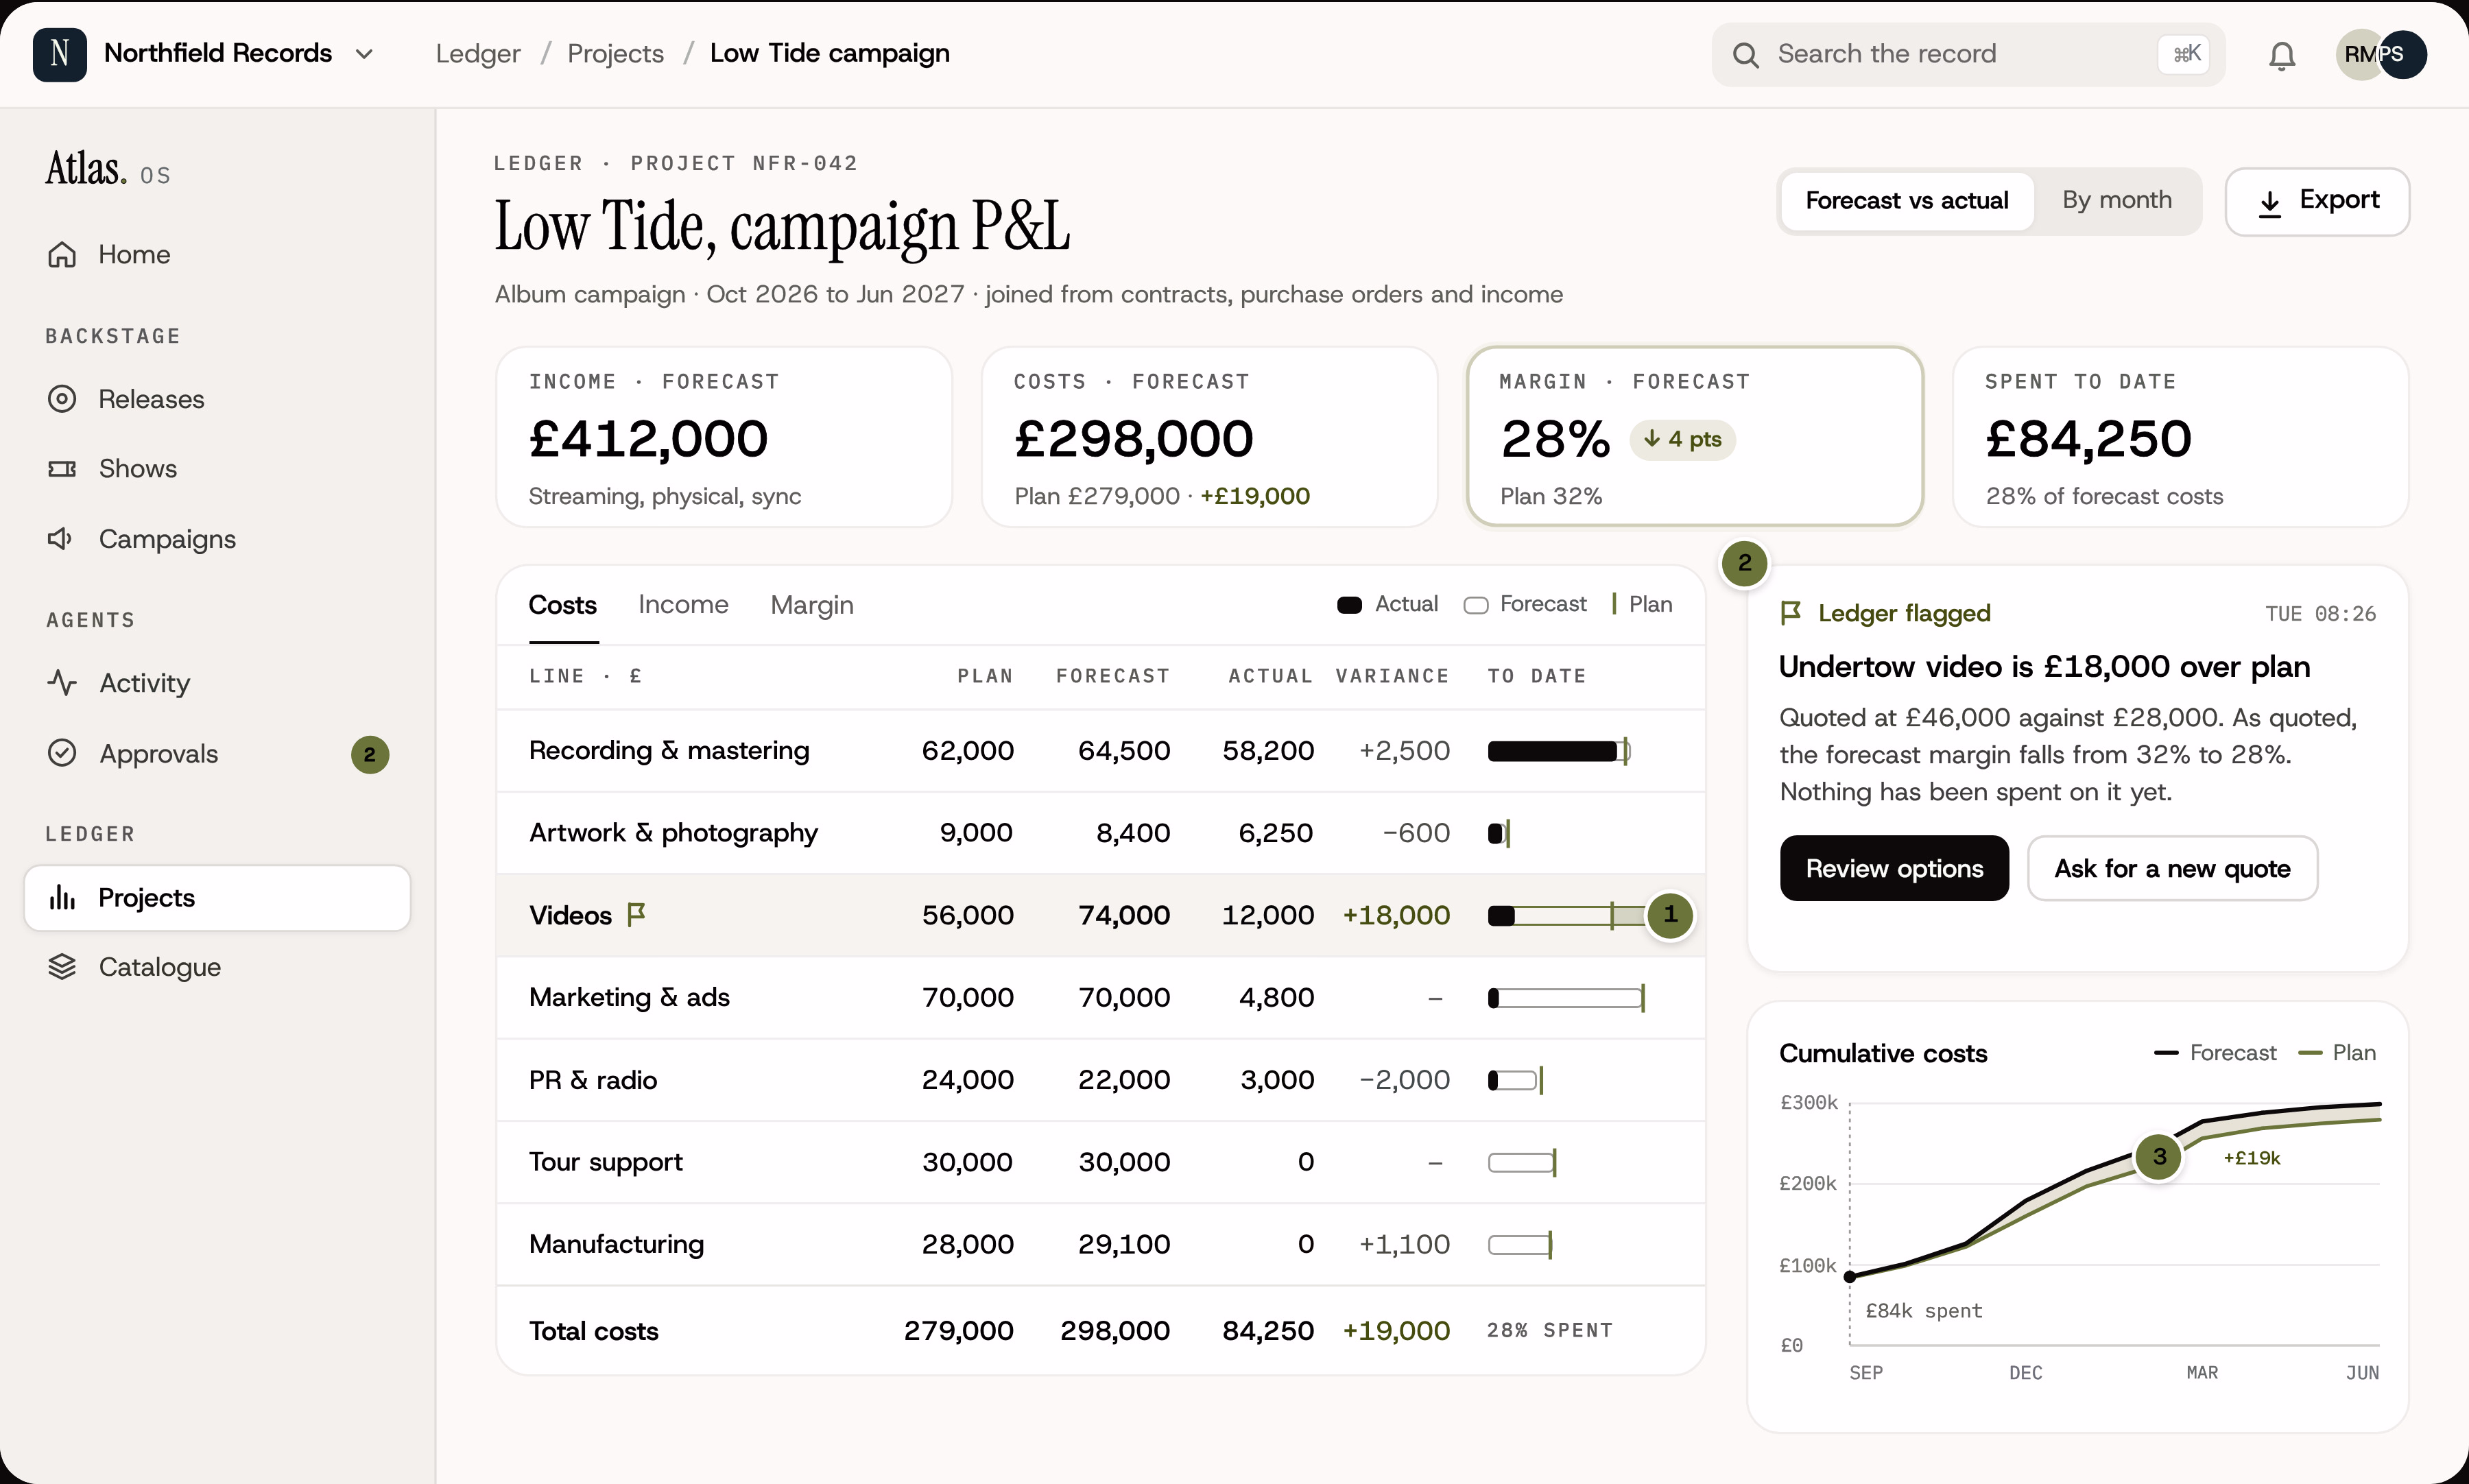The image size is (2469, 1484).
Task: Click the Cumulative costs Plan legend
Action: coord(2337,1053)
